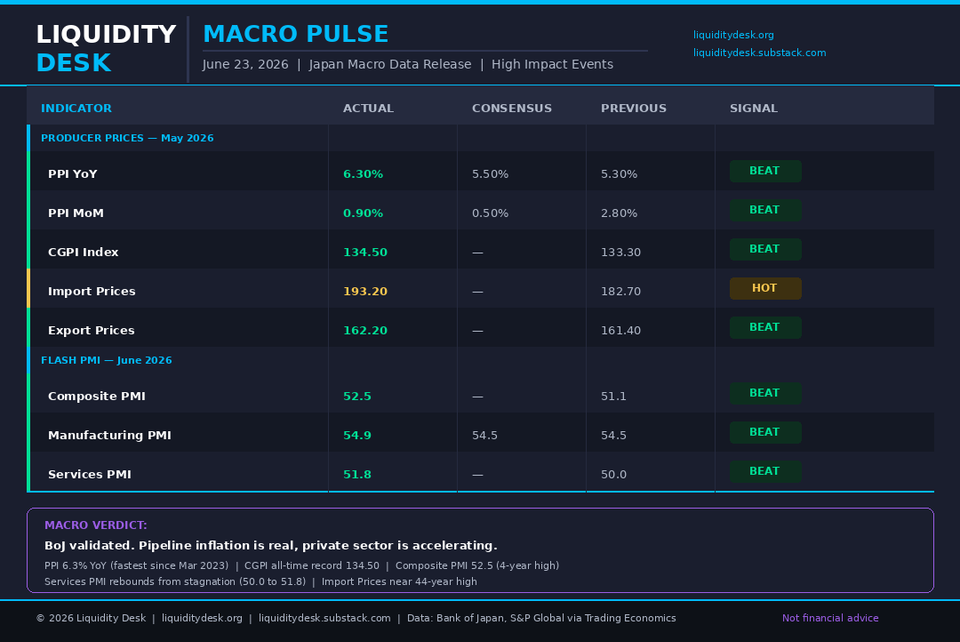Click the 'Not financial advice' disclaimer
This screenshot has width=960, height=642.
tap(830, 618)
